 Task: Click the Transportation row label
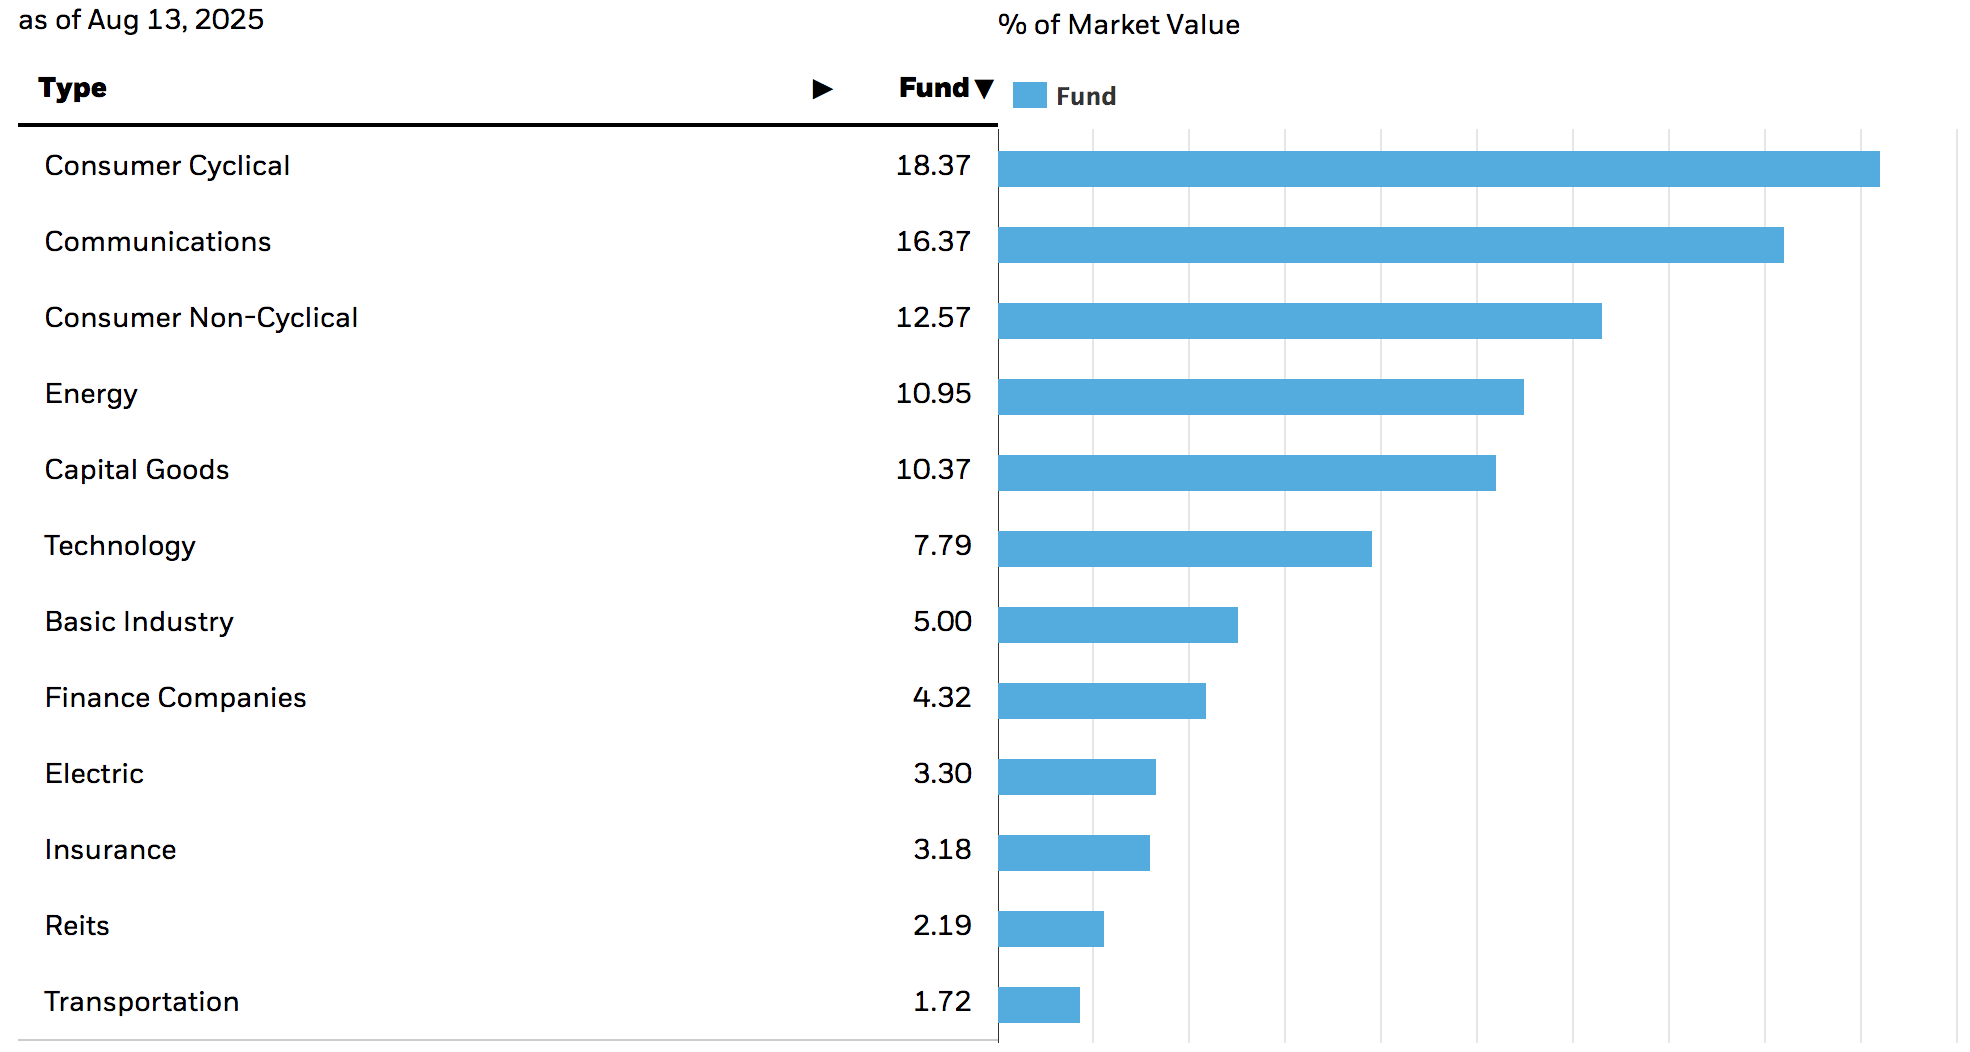[x=142, y=1002]
